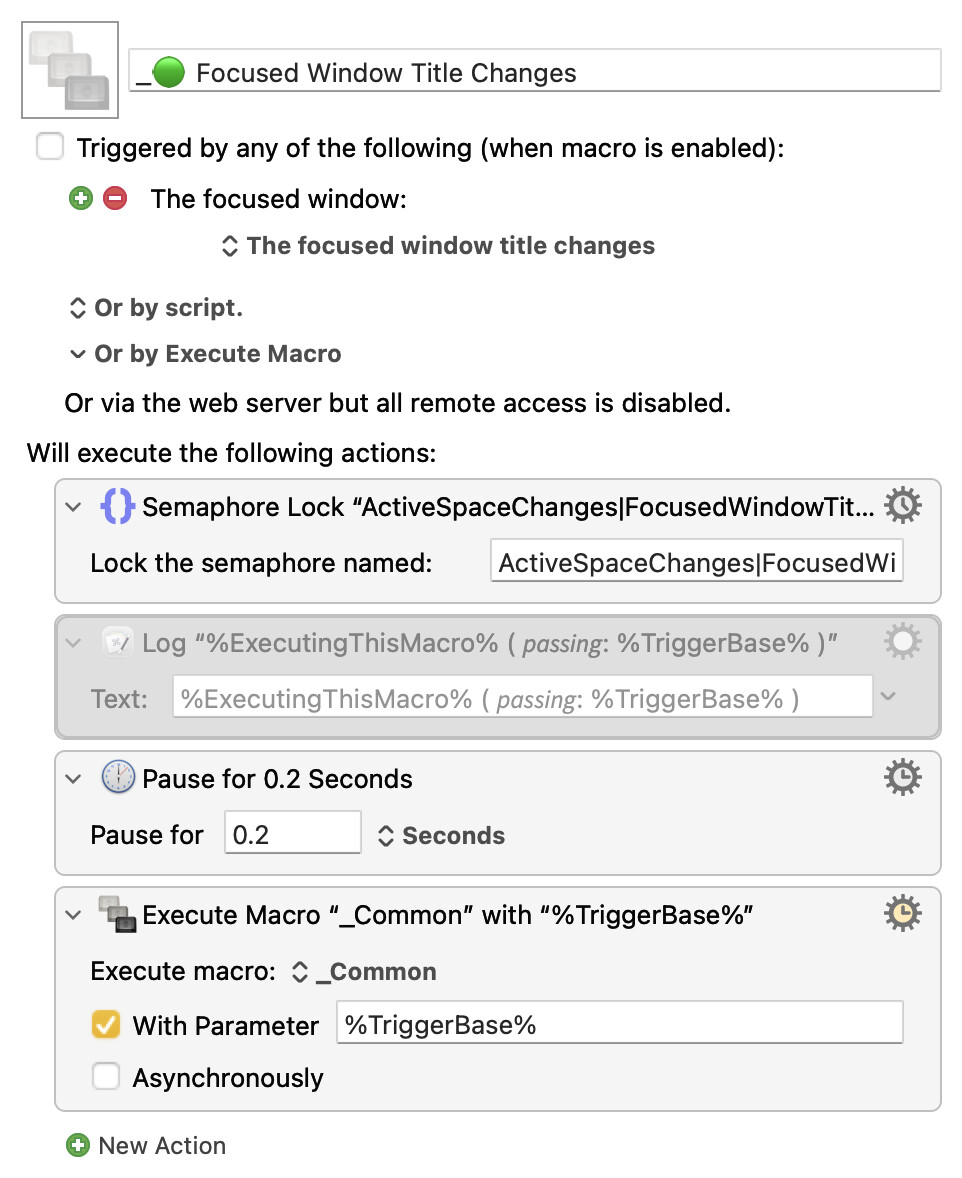This screenshot has height=1178, width=962.
Task: Open the Pause action gear menu
Action: tap(903, 778)
